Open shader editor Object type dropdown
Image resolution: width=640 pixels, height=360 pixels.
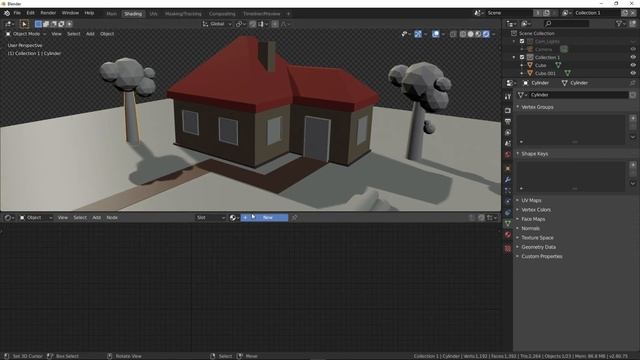tap(36, 218)
